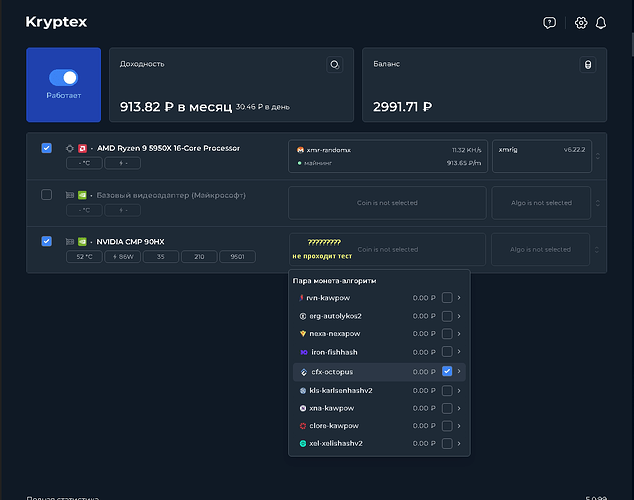Image resolution: width=634 pixels, height=500 pixels.
Task: Open Algo is not selected box for CMP 90HX
Action: click(x=540, y=249)
